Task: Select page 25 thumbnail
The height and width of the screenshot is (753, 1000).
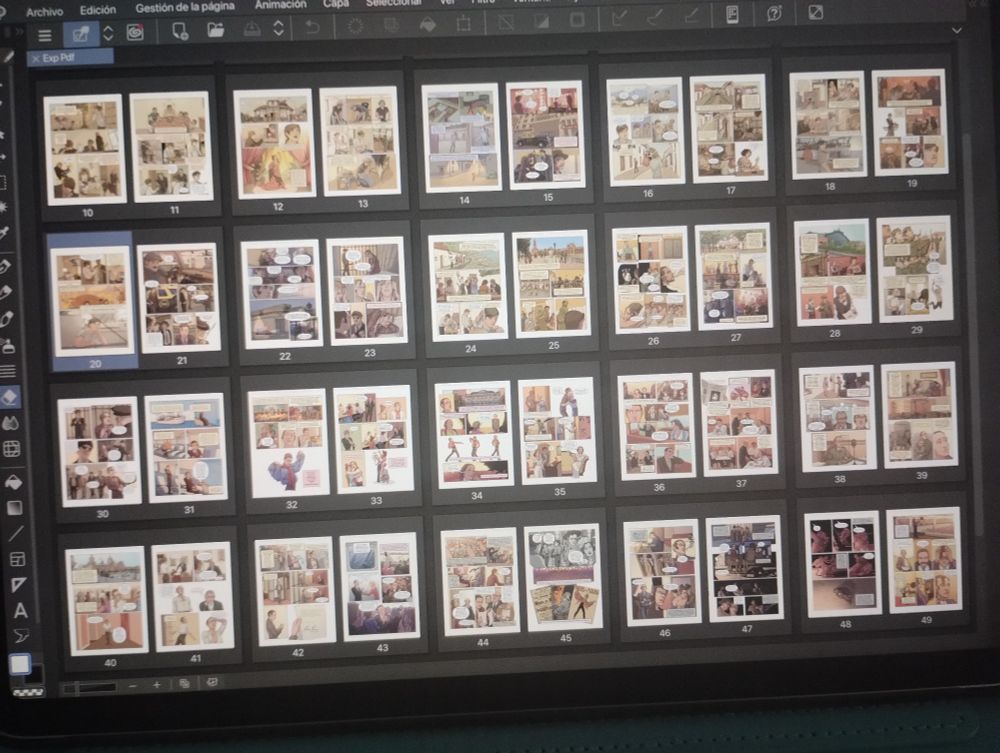Action: point(552,284)
